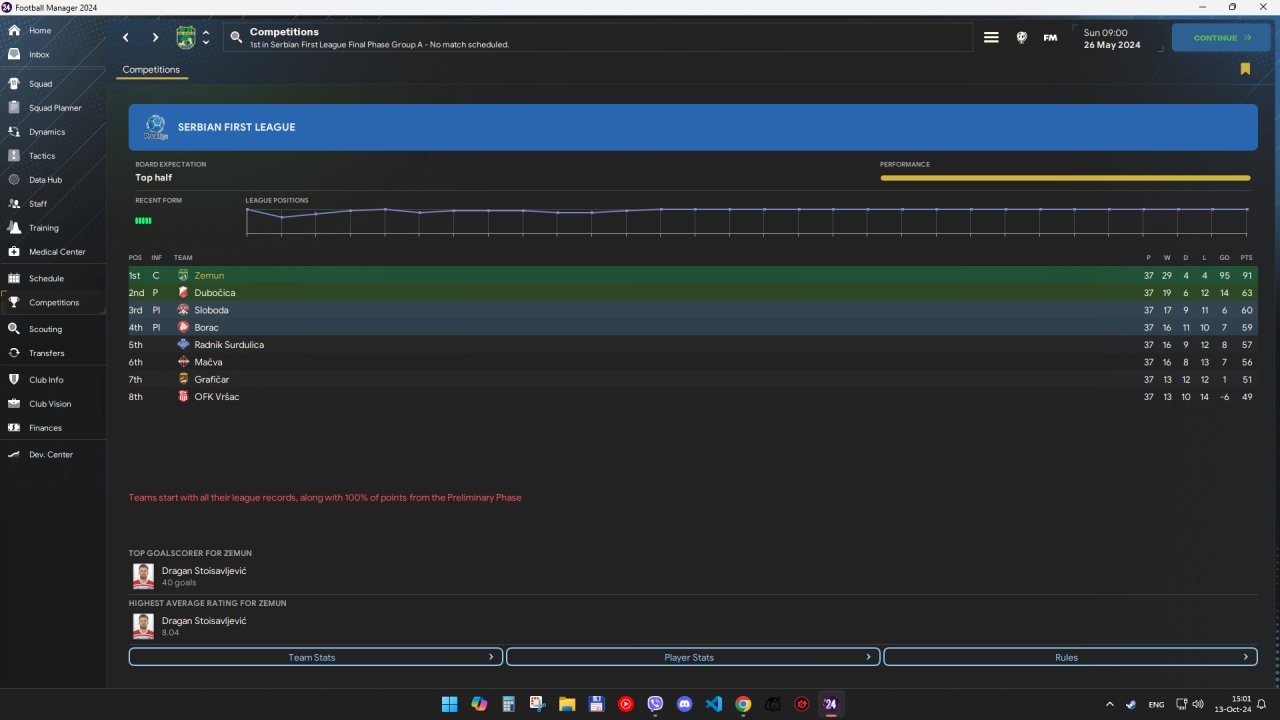This screenshot has height=720, width=1280.
Task: Click the search magnifier icon
Action: click(x=236, y=38)
